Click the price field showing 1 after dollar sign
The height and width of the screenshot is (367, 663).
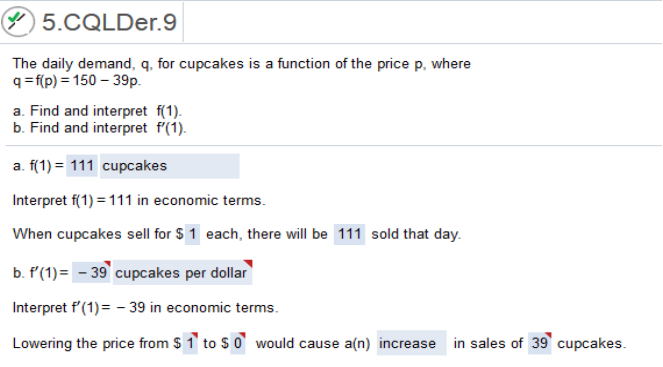coord(192,234)
